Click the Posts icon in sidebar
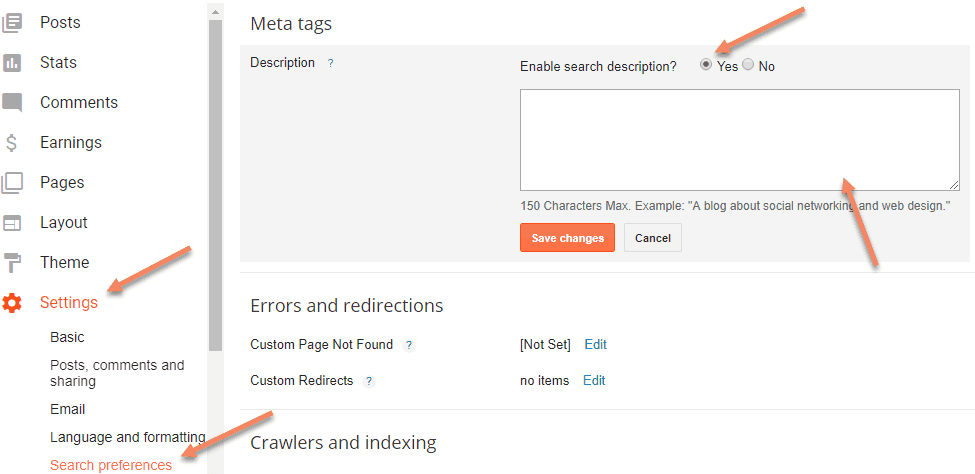The height and width of the screenshot is (474, 975). coord(12,23)
